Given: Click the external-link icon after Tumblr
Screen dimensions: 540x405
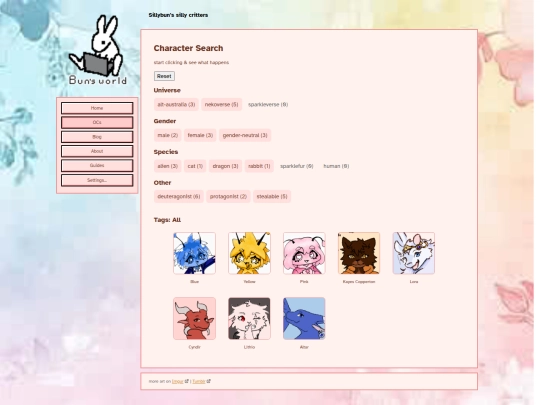Looking at the screenshot, I should [x=208, y=381].
